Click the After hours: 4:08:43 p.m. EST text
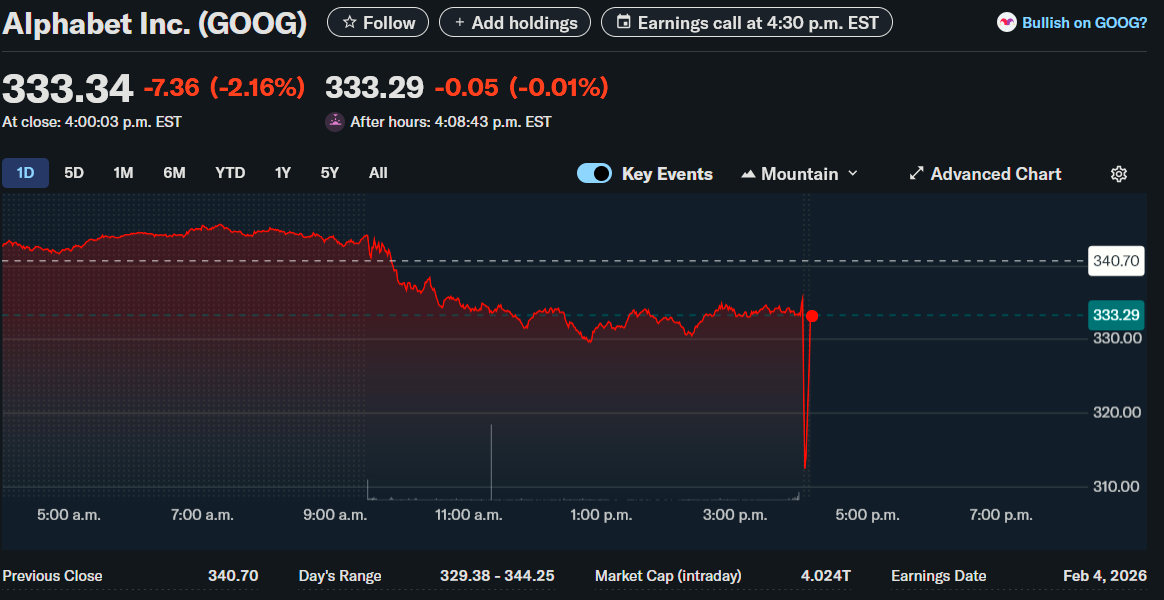This screenshot has width=1164, height=600. click(x=451, y=122)
